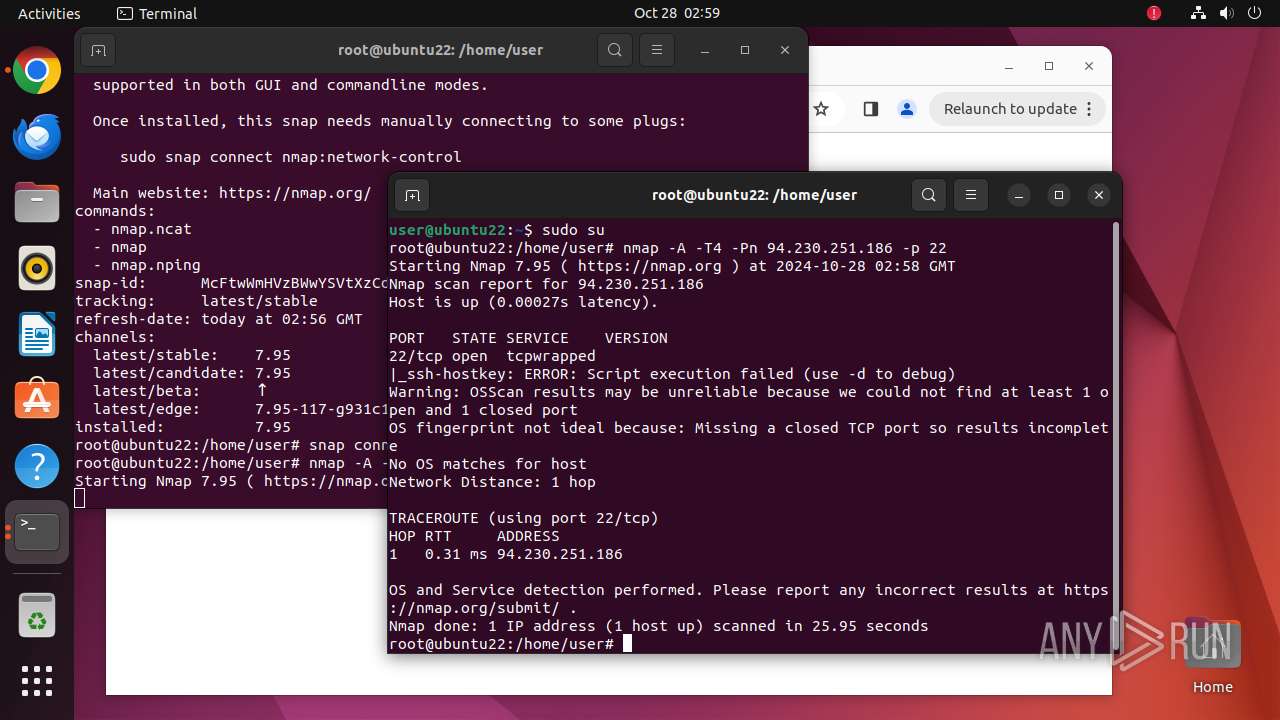Click 'Host is up (0.00027s latency)' line
Image resolution: width=1280 pixels, height=720 pixels.
[x=524, y=302]
